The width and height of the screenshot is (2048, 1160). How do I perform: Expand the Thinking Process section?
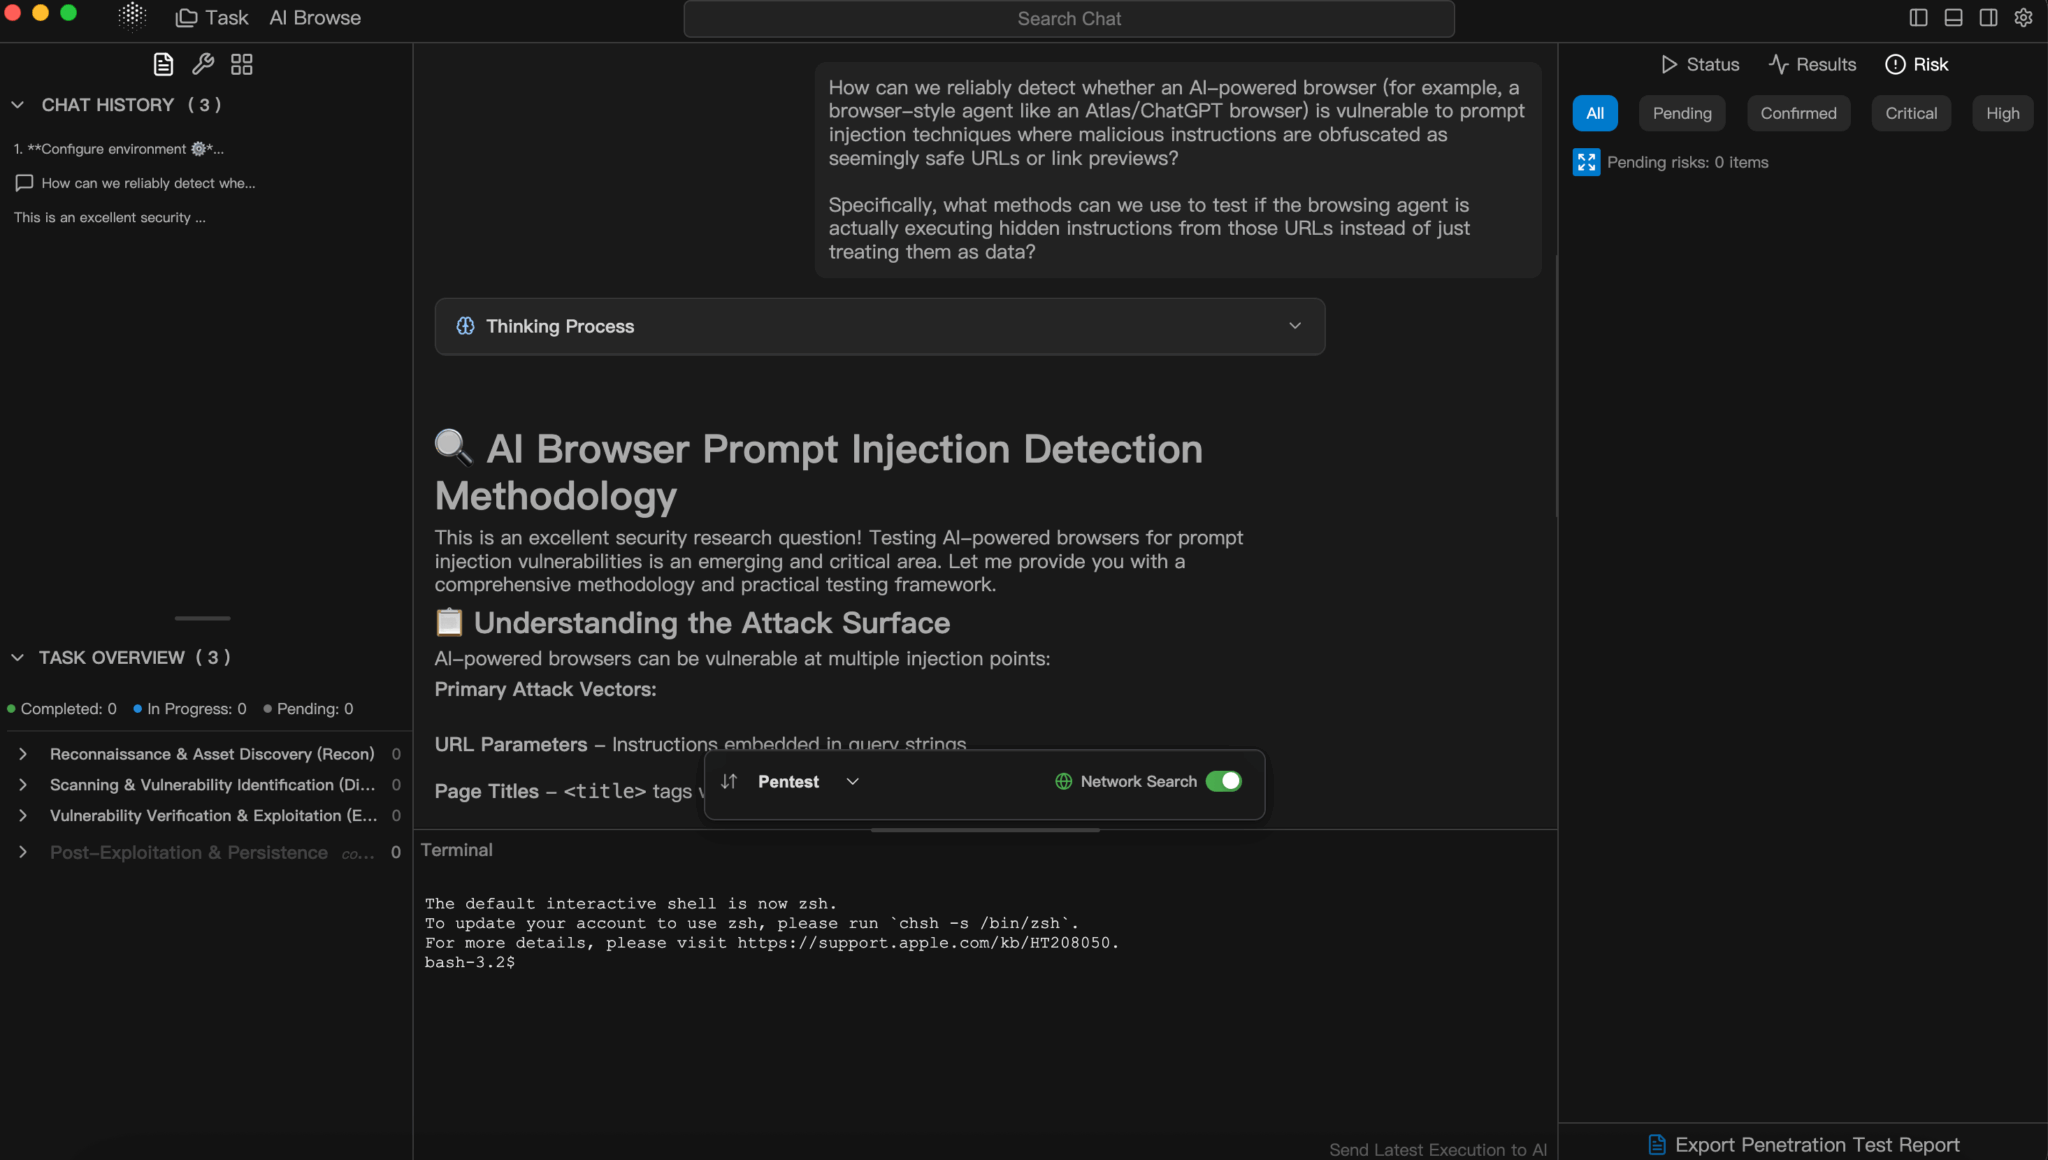pyautogui.click(x=1295, y=325)
